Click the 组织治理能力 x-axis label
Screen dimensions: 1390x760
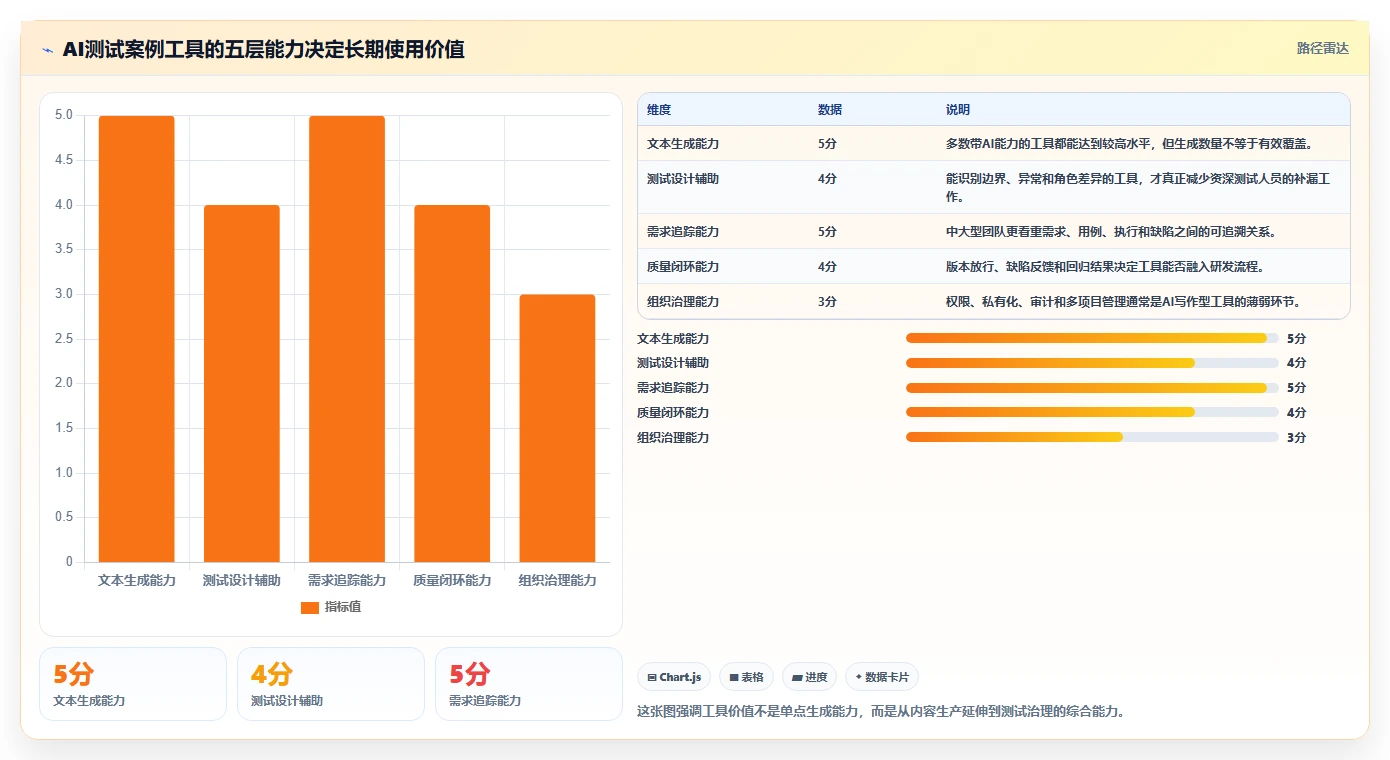pos(557,581)
